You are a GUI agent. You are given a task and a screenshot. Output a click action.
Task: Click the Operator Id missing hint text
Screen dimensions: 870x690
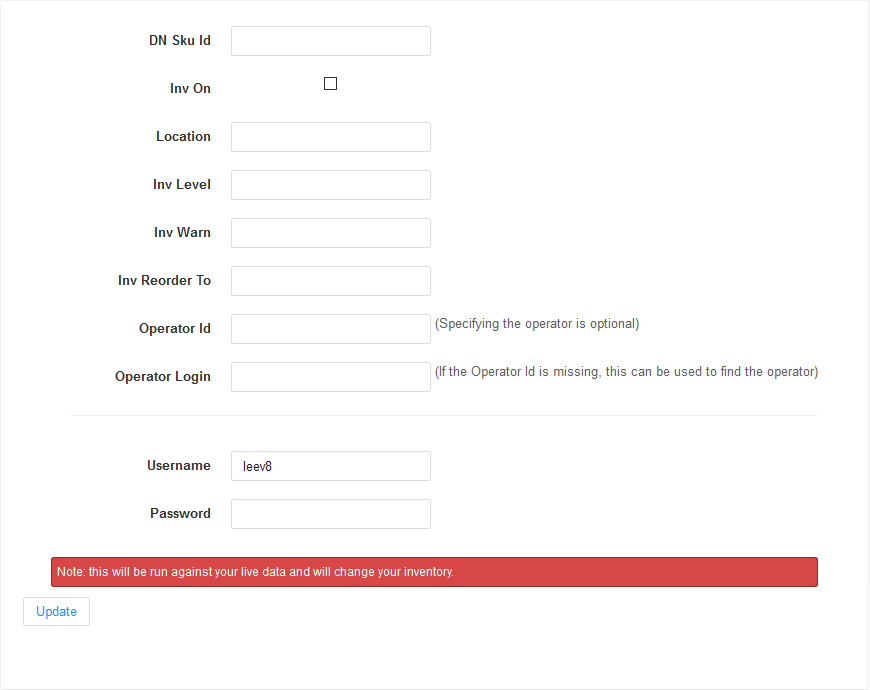point(626,371)
